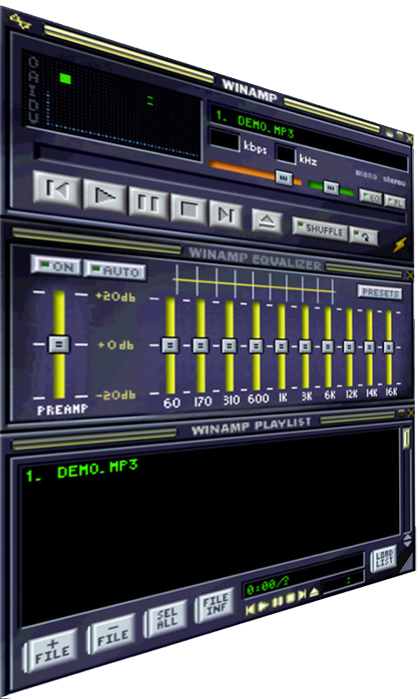Click the O options letter in clutterbar
This screenshot has width=420, height=699.
(34, 64)
